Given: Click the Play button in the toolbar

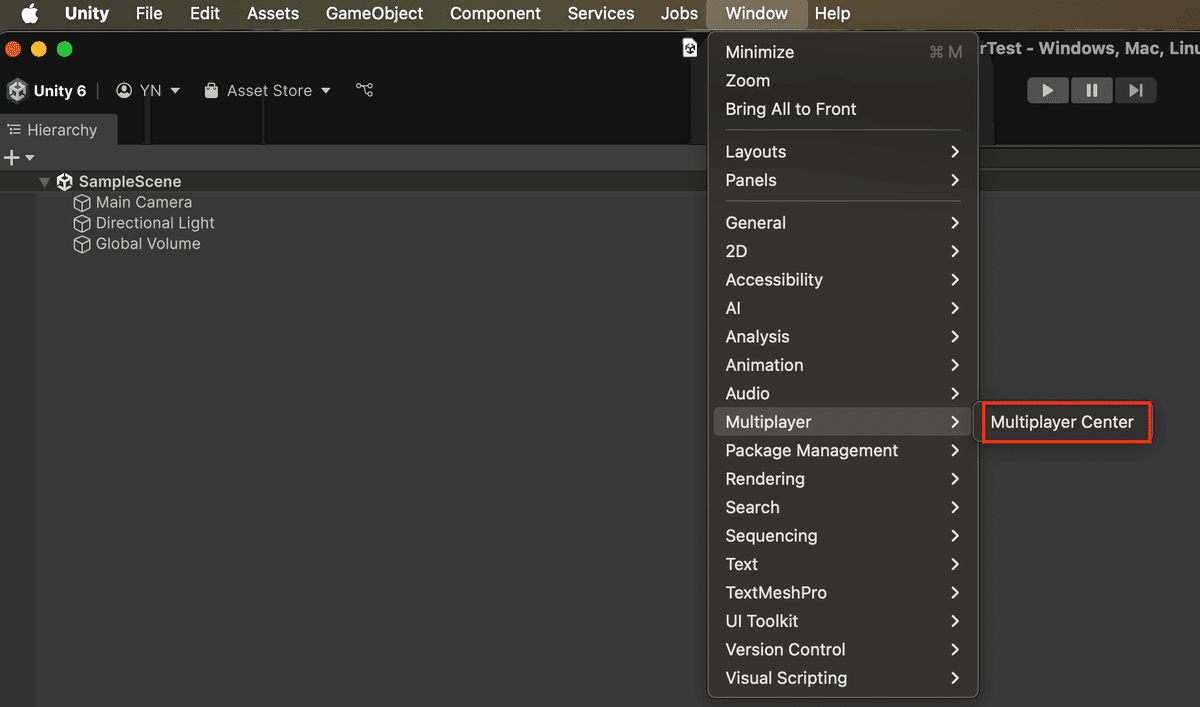Looking at the screenshot, I should (1048, 90).
